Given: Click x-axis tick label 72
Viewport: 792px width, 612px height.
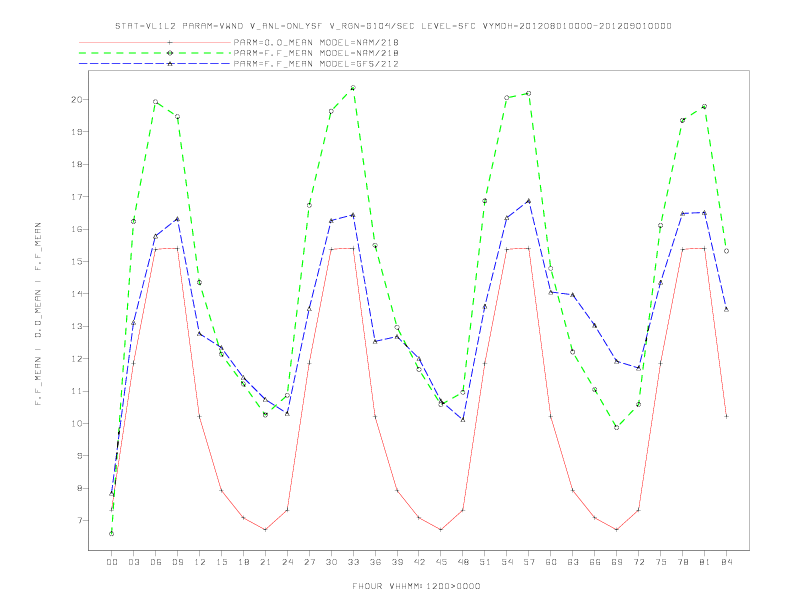Looking at the screenshot, I should pos(638,562).
